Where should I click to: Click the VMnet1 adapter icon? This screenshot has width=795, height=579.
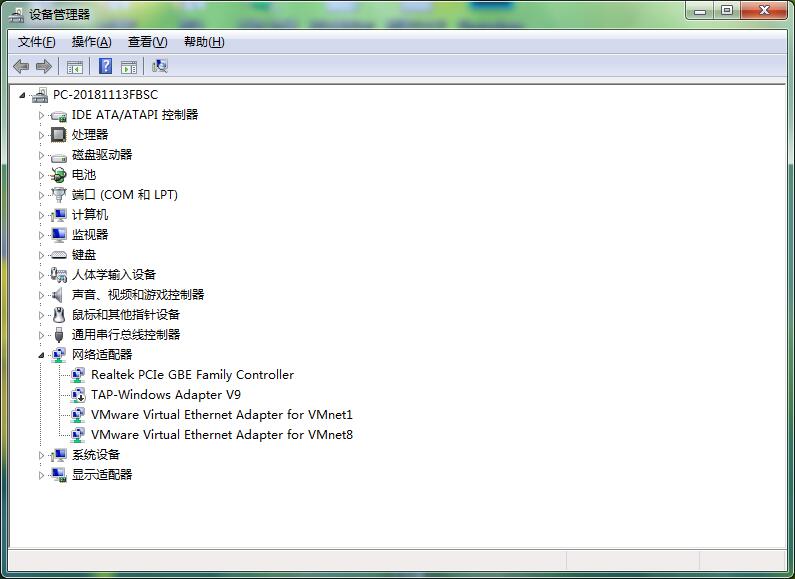click(x=78, y=415)
